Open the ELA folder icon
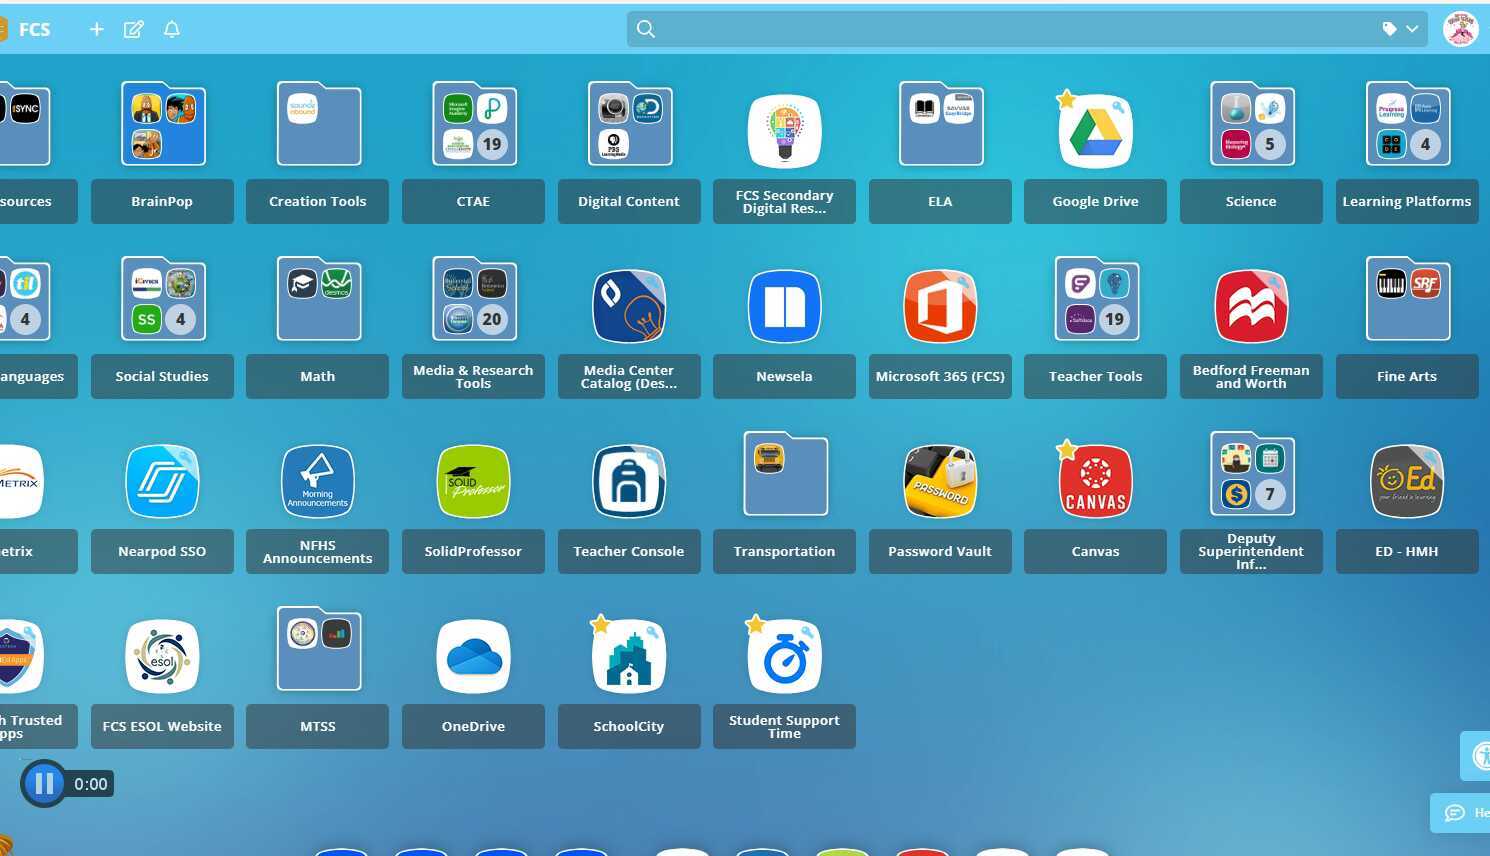Image resolution: width=1490 pixels, height=856 pixels. point(941,124)
